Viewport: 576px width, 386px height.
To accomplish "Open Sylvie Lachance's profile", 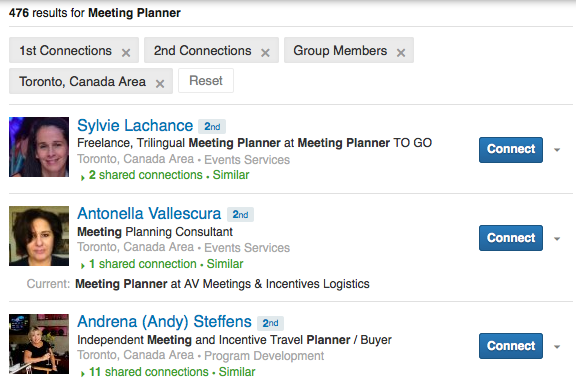I will [x=135, y=126].
